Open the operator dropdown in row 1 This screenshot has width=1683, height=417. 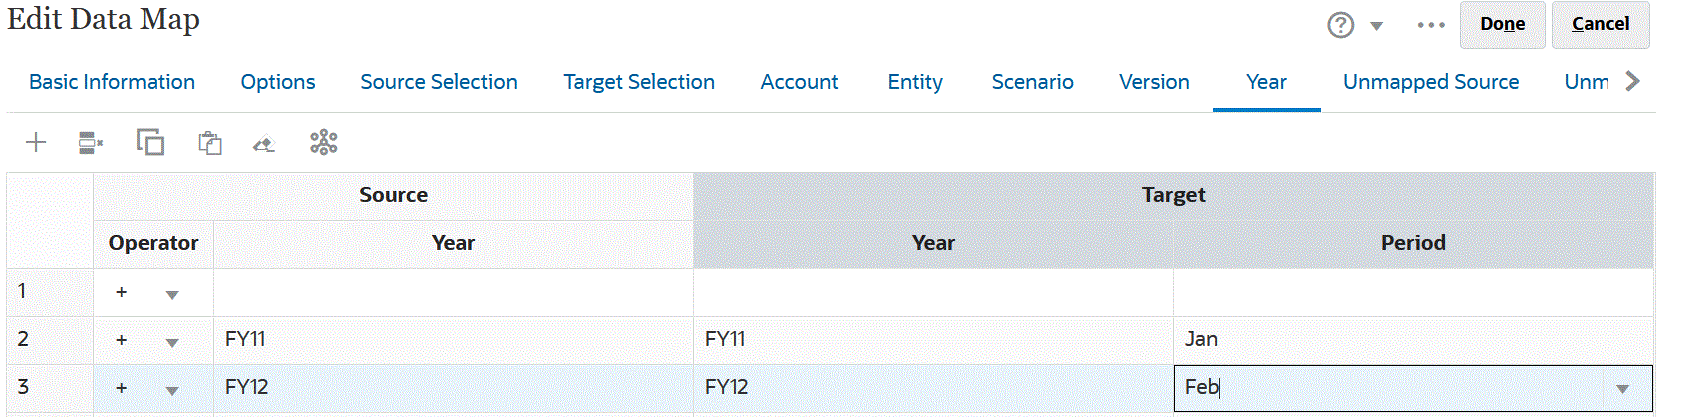coord(172,294)
